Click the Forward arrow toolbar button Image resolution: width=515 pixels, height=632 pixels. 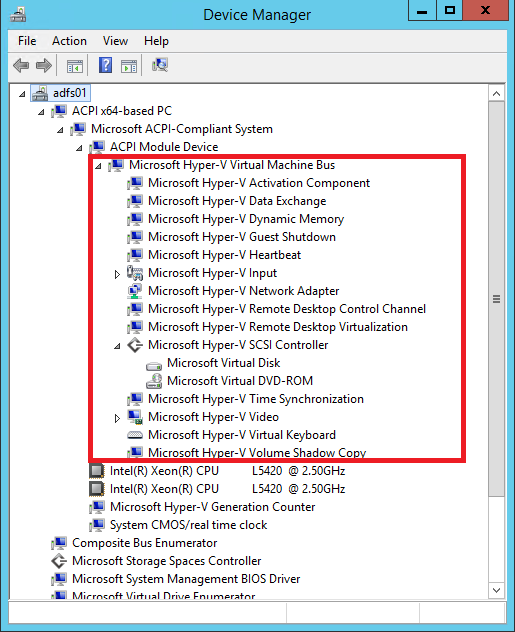point(44,65)
